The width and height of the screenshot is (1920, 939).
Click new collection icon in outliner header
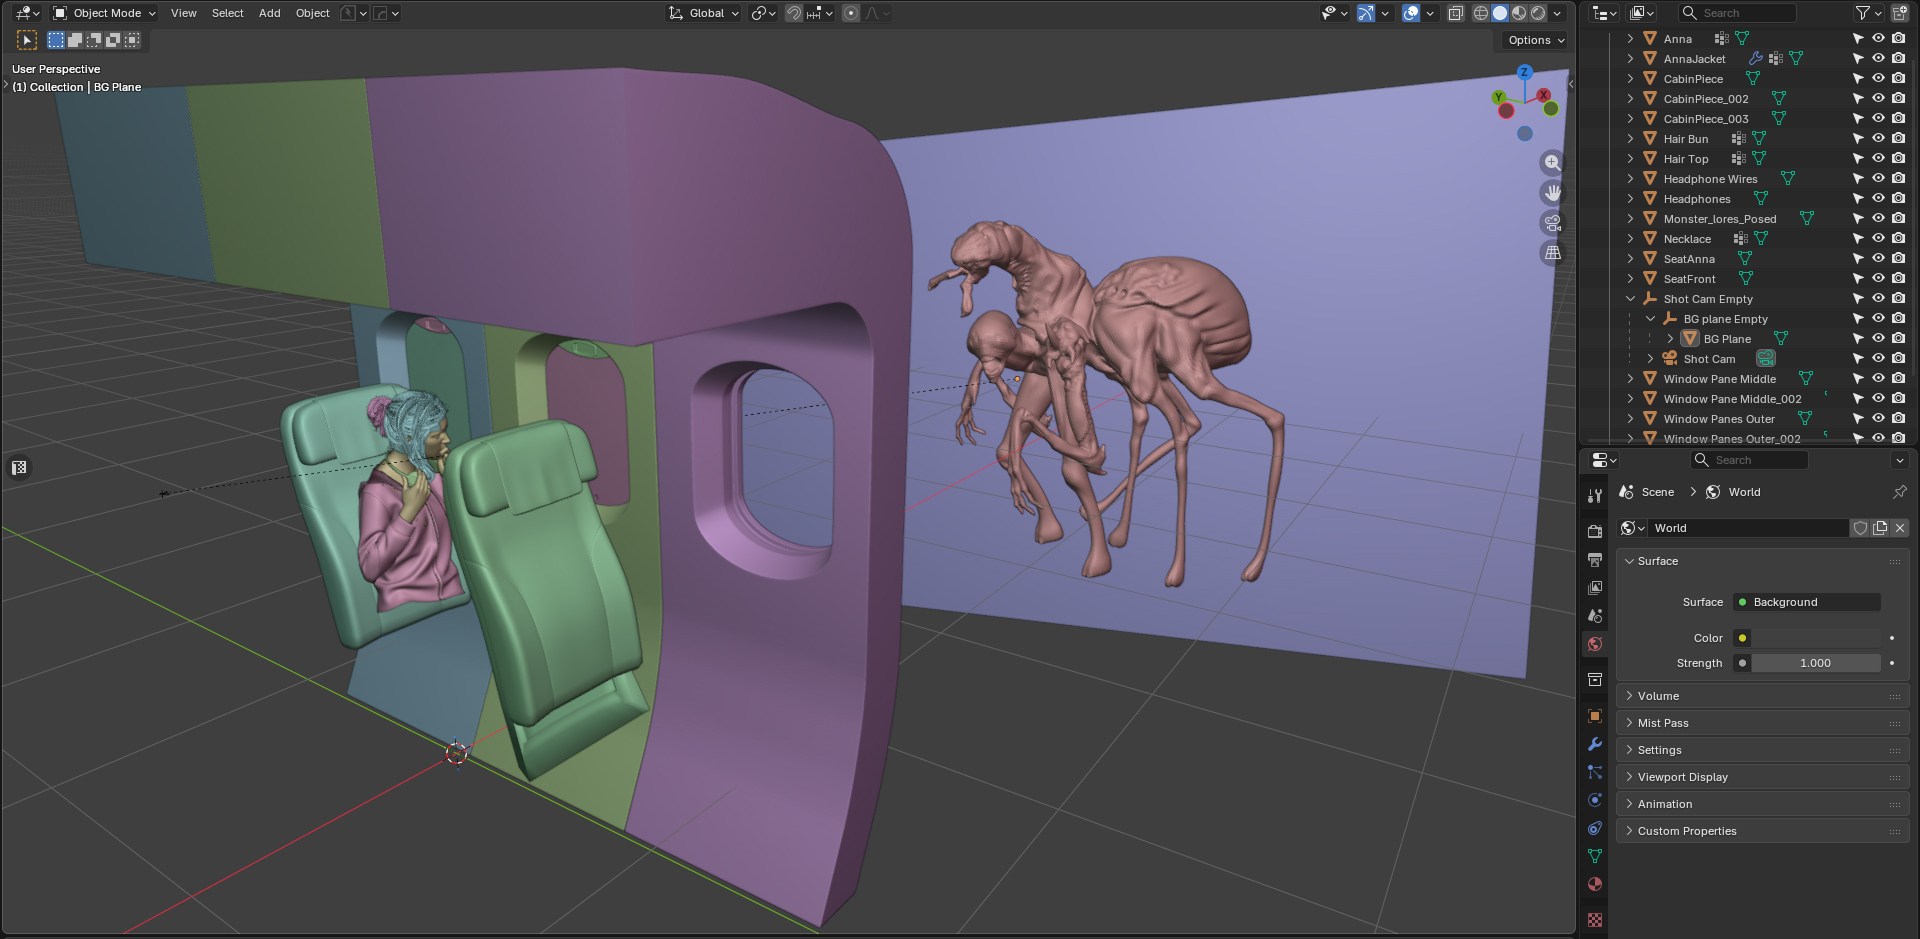coord(1900,13)
